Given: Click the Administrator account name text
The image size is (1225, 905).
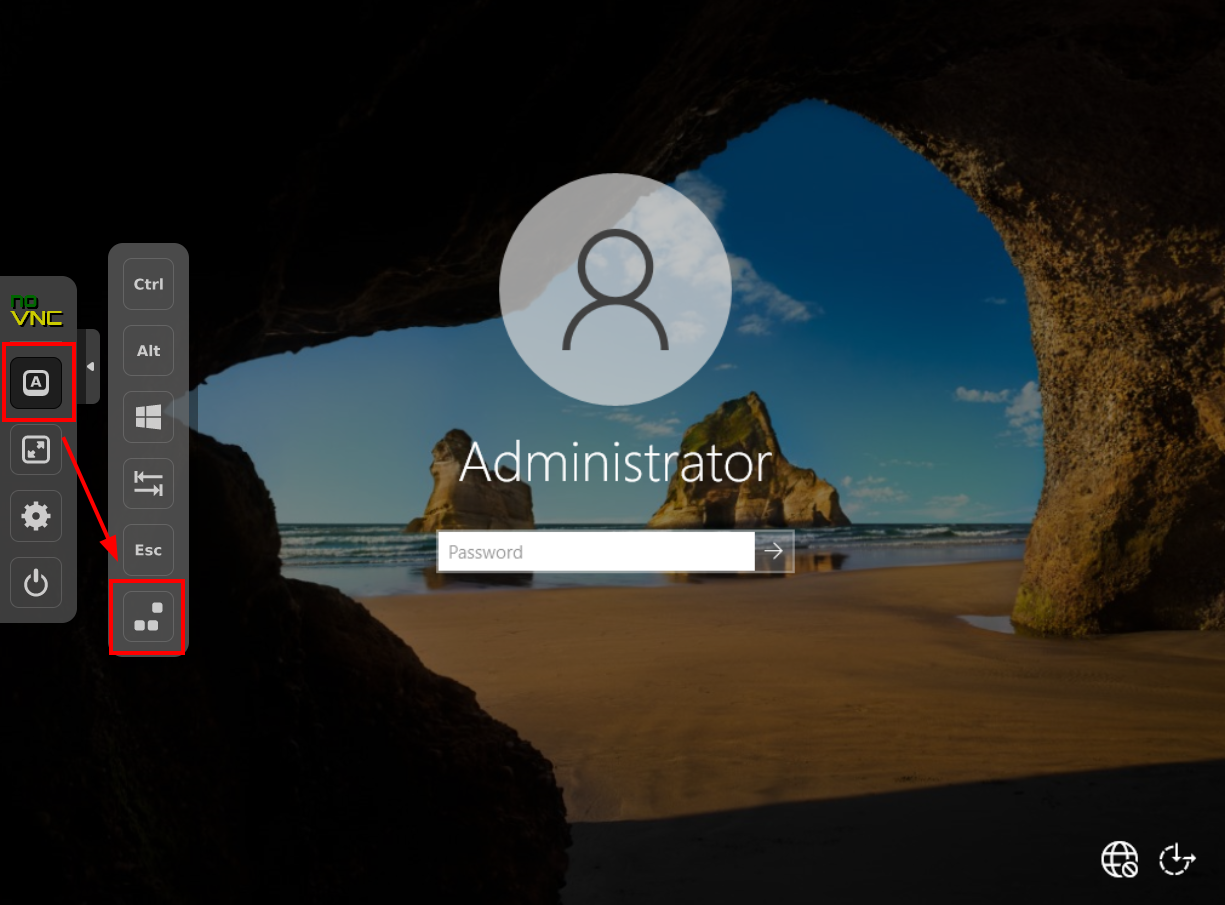Looking at the screenshot, I should [x=615, y=464].
